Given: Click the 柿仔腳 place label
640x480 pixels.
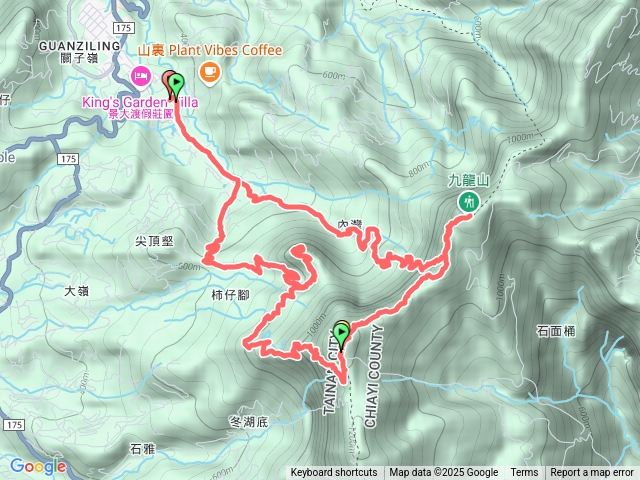Looking at the screenshot, I should coord(230,295).
